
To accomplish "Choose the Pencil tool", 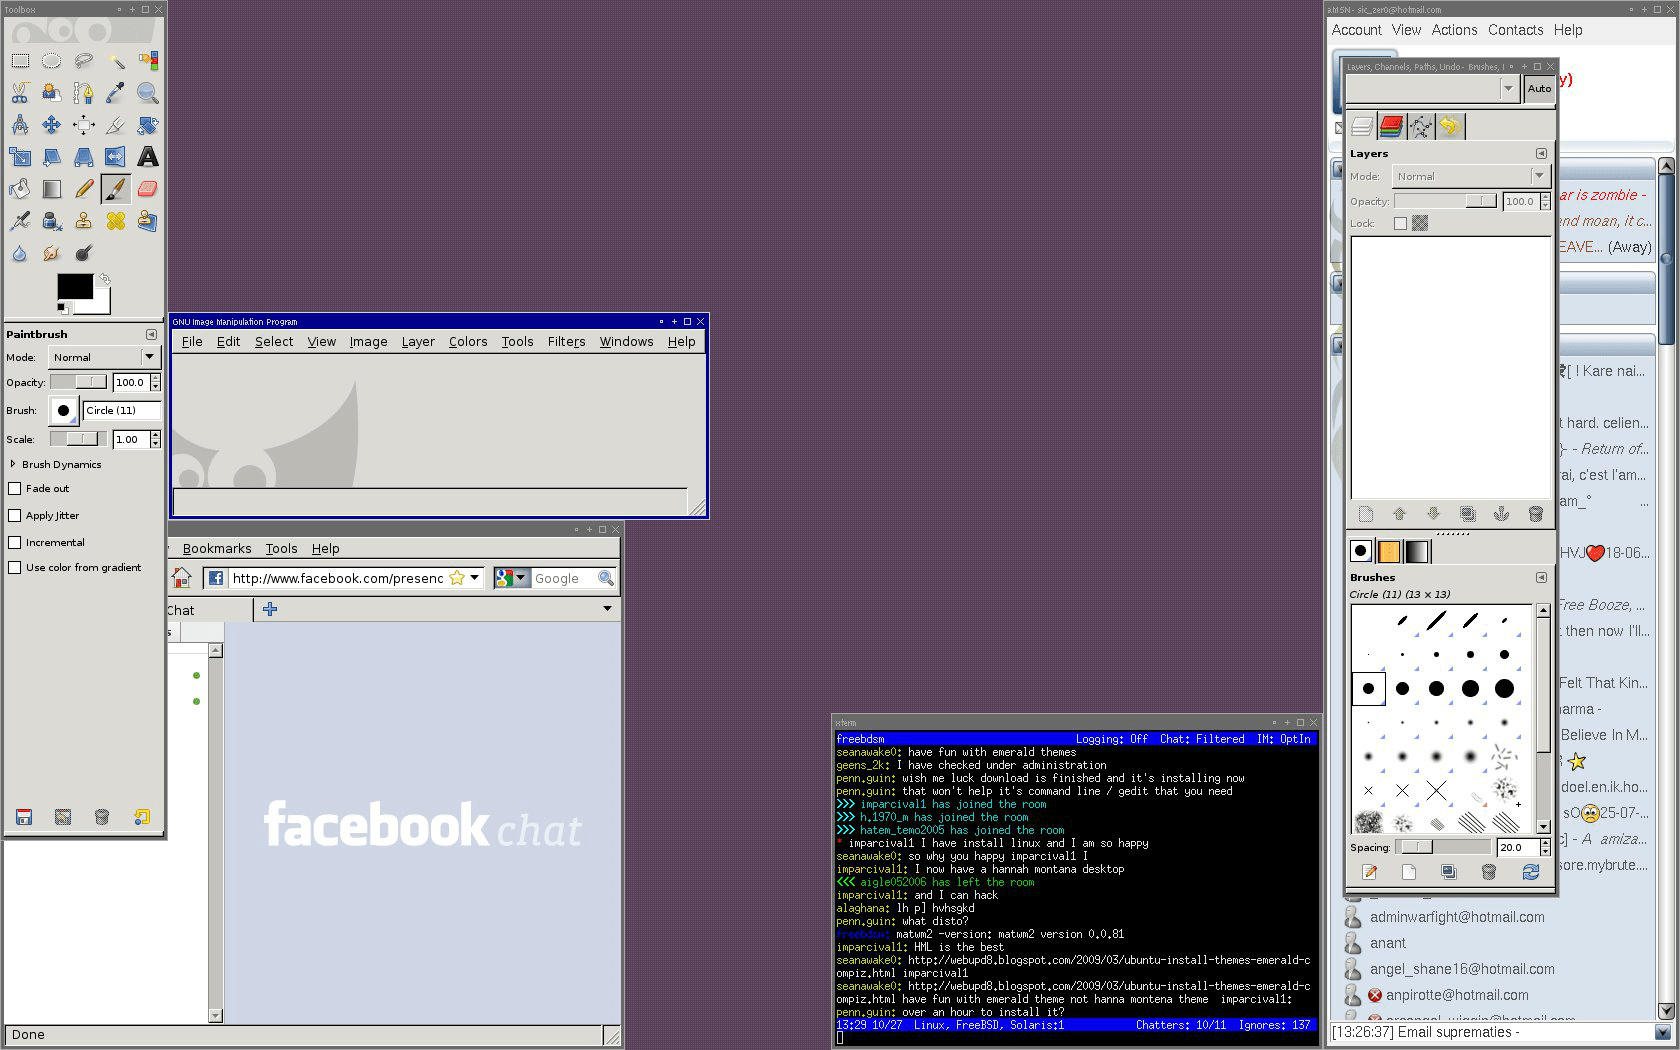I will tap(84, 189).
